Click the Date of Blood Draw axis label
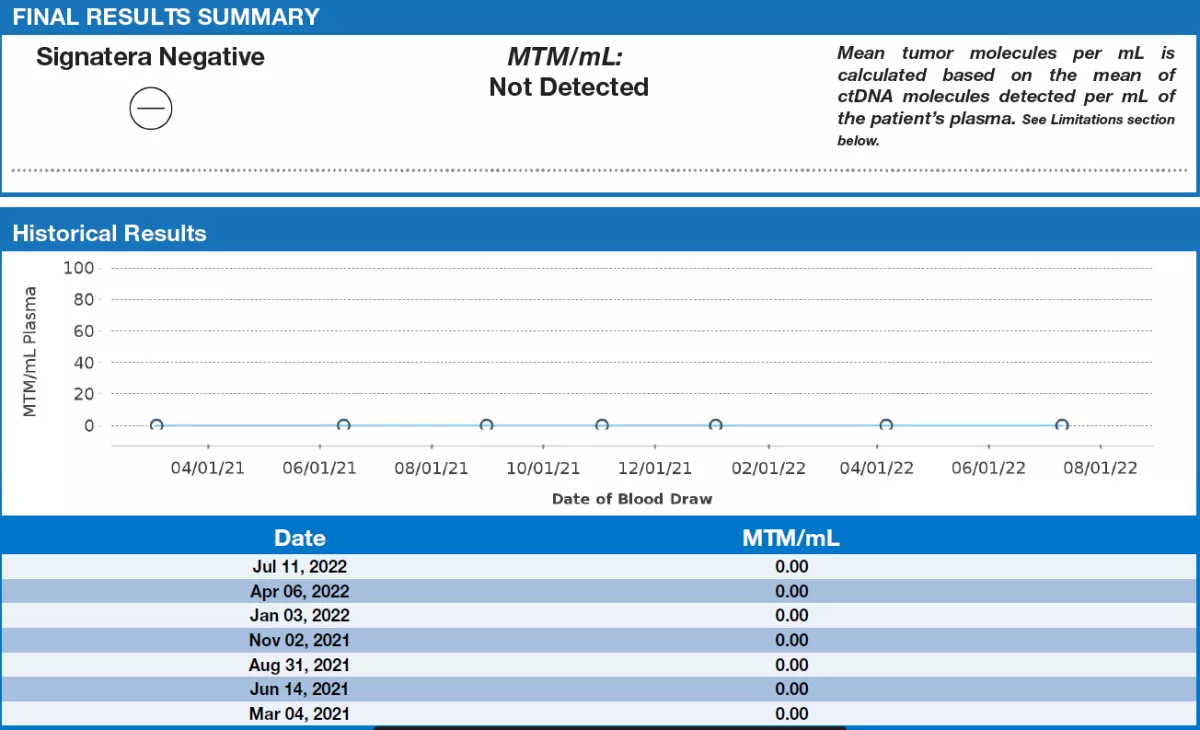Image resolution: width=1200 pixels, height=730 pixels. point(632,498)
